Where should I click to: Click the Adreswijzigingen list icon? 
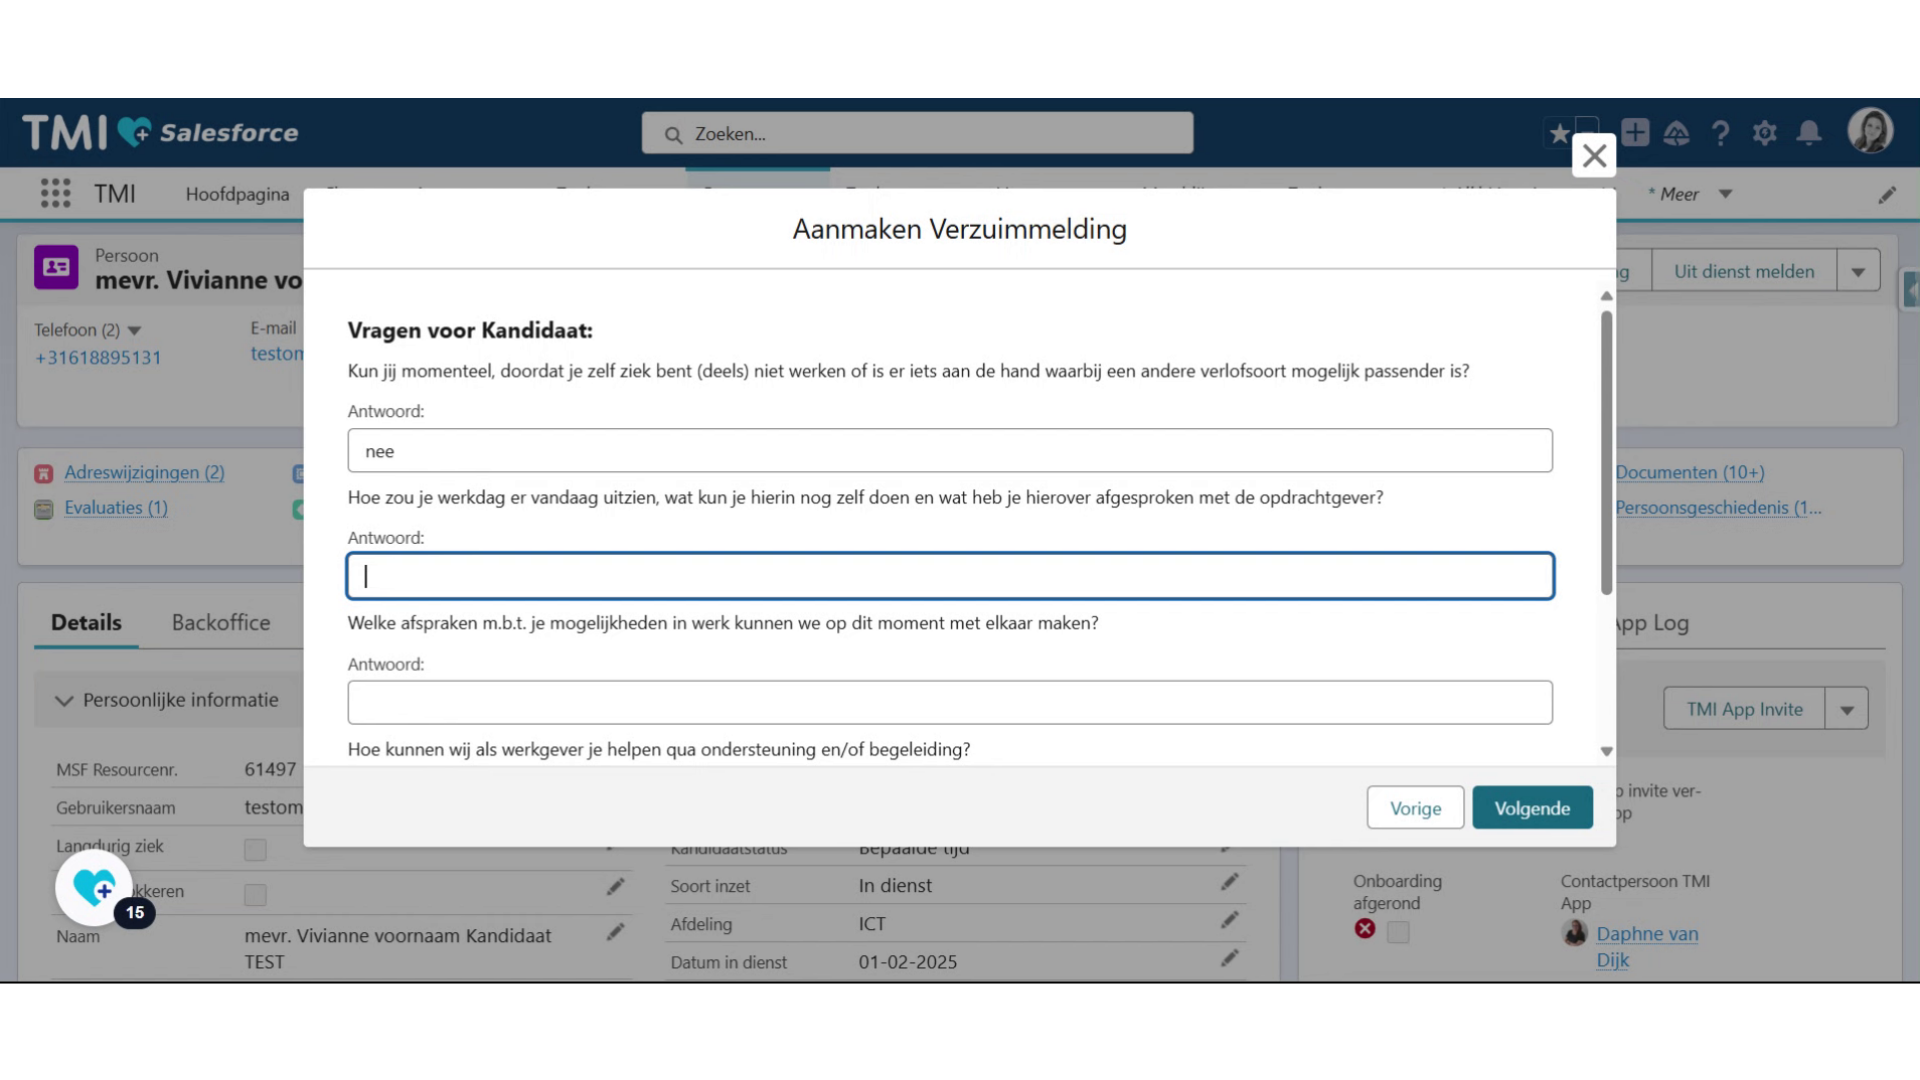pyautogui.click(x=44, y=474)
